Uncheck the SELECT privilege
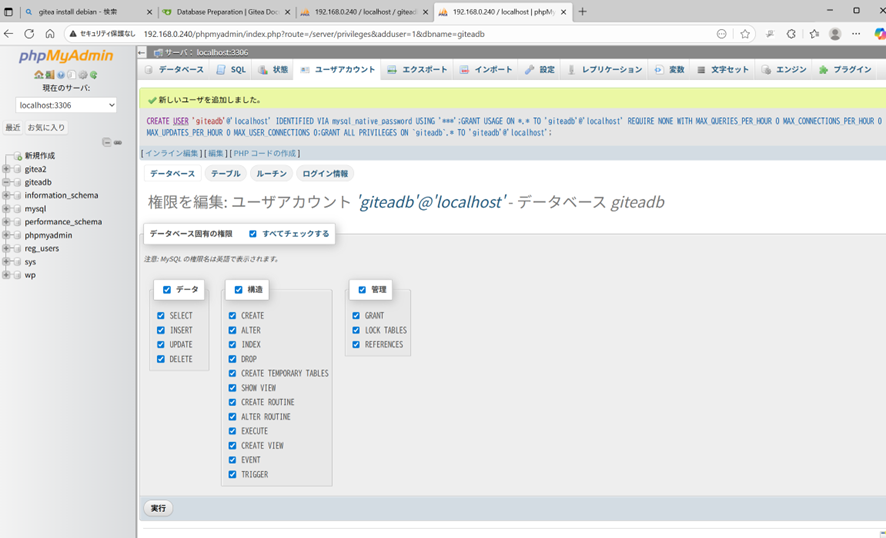 161,316
